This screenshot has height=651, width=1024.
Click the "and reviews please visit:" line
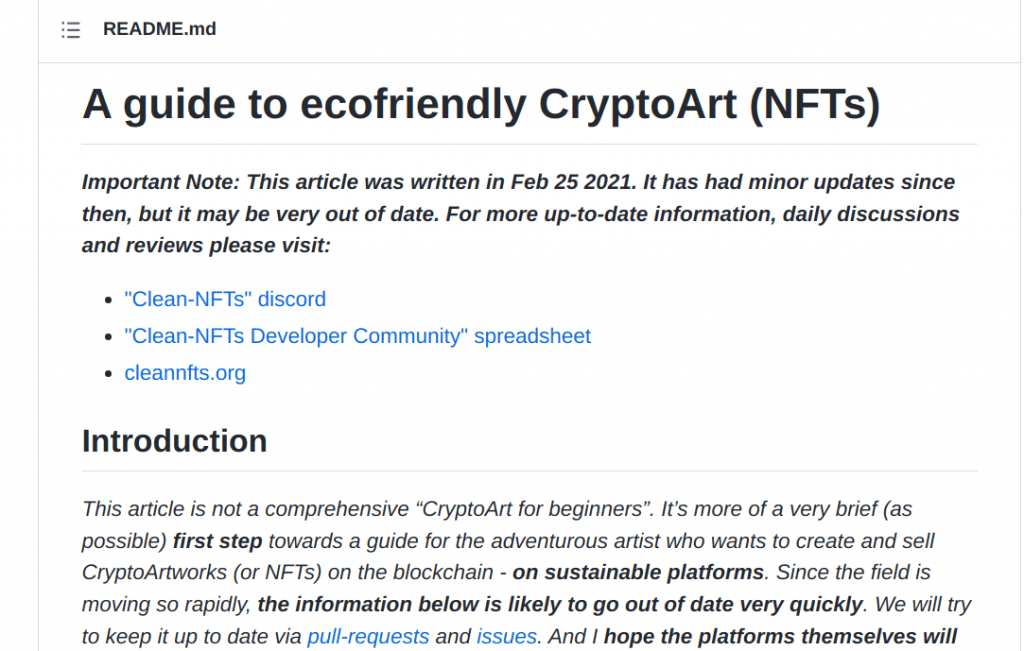(x=206, y=245)
